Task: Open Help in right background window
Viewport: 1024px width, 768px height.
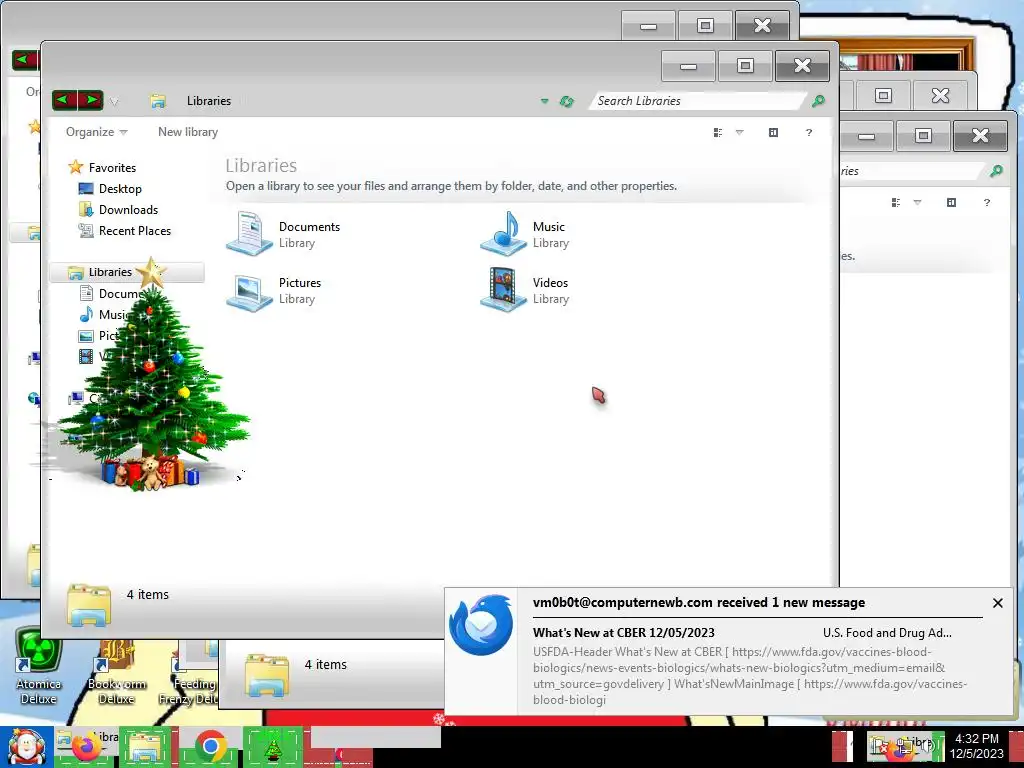Action: [x=987, y=202]
